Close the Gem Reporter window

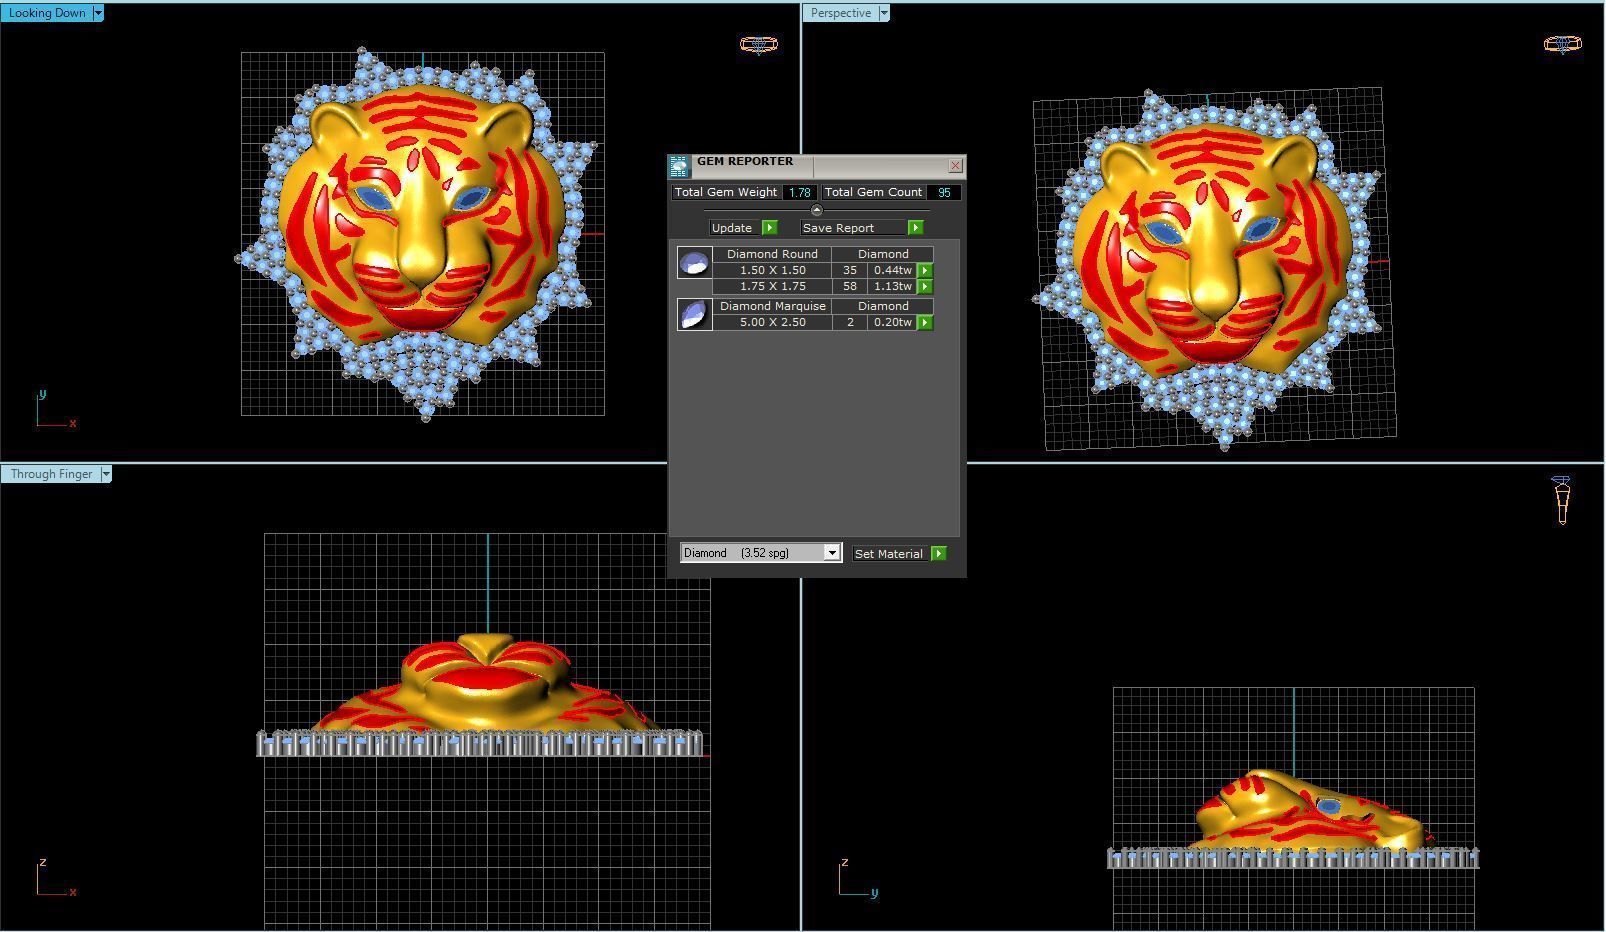[955, 166]
